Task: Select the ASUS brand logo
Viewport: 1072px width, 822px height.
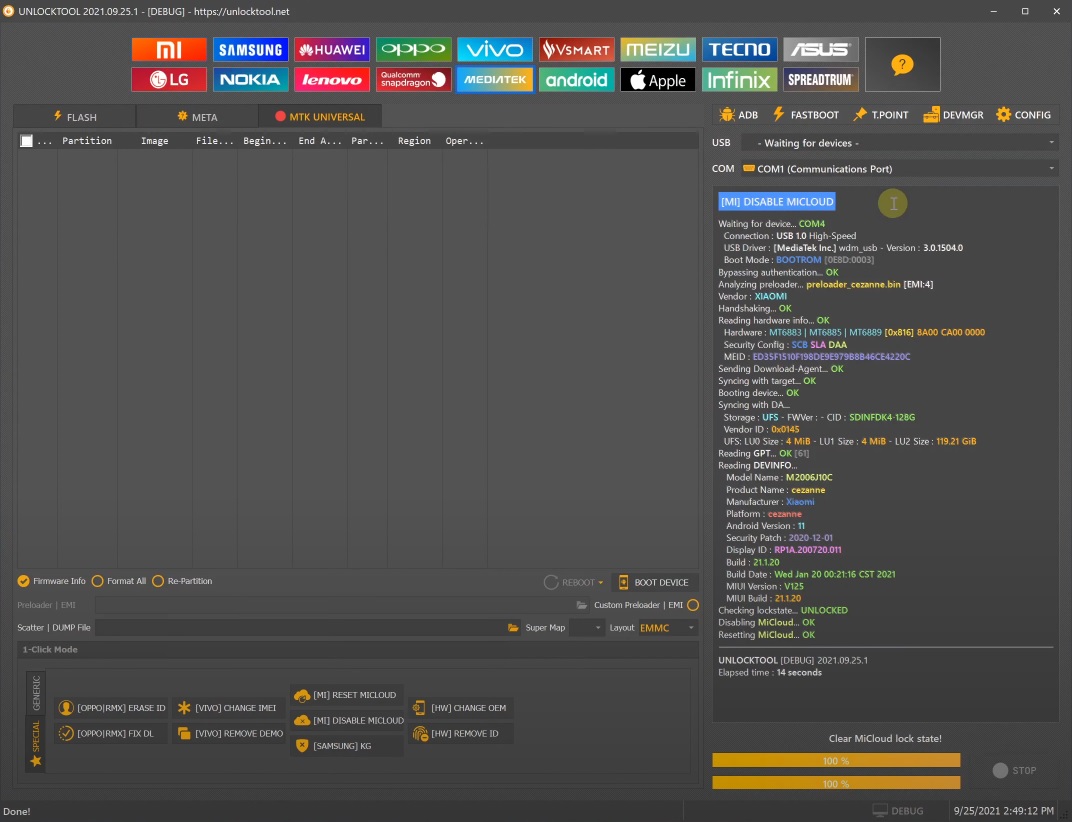Action: (x=820, y=49)
